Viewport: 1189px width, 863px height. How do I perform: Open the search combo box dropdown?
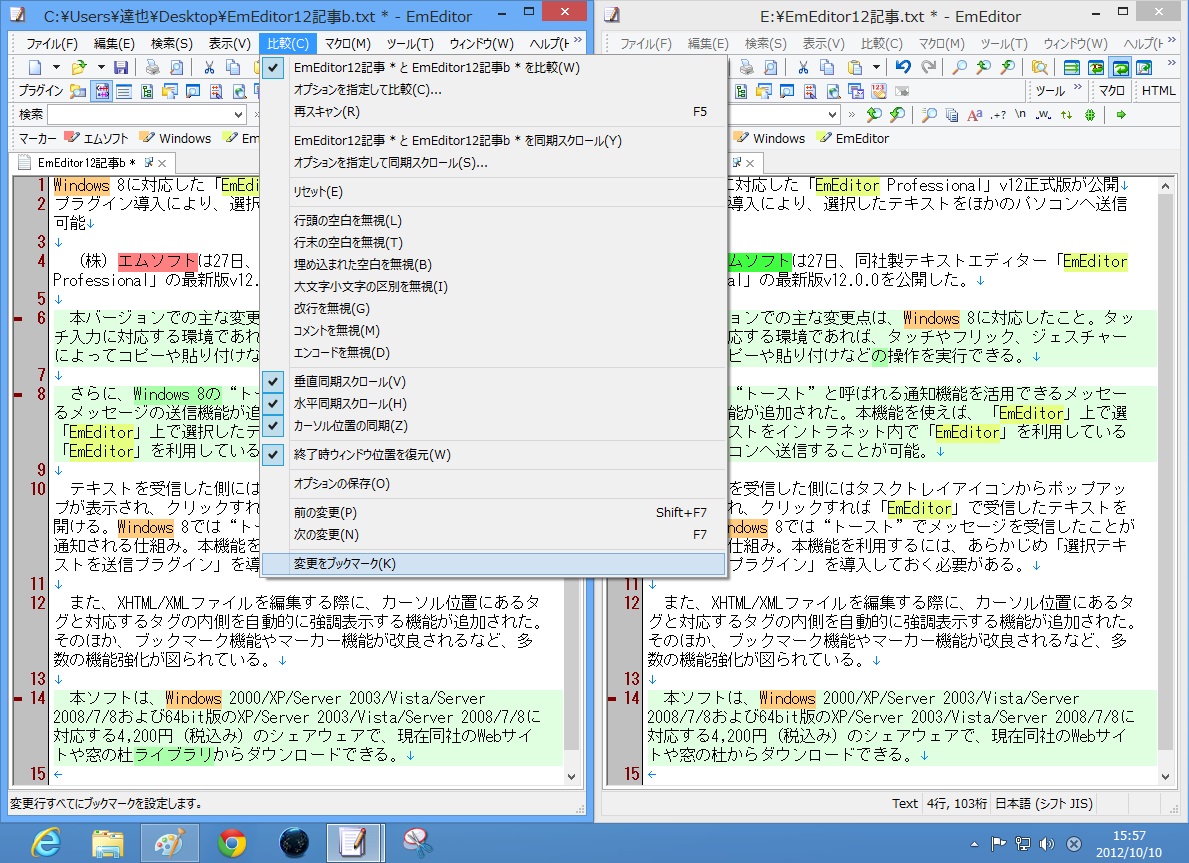pos(237,115)
